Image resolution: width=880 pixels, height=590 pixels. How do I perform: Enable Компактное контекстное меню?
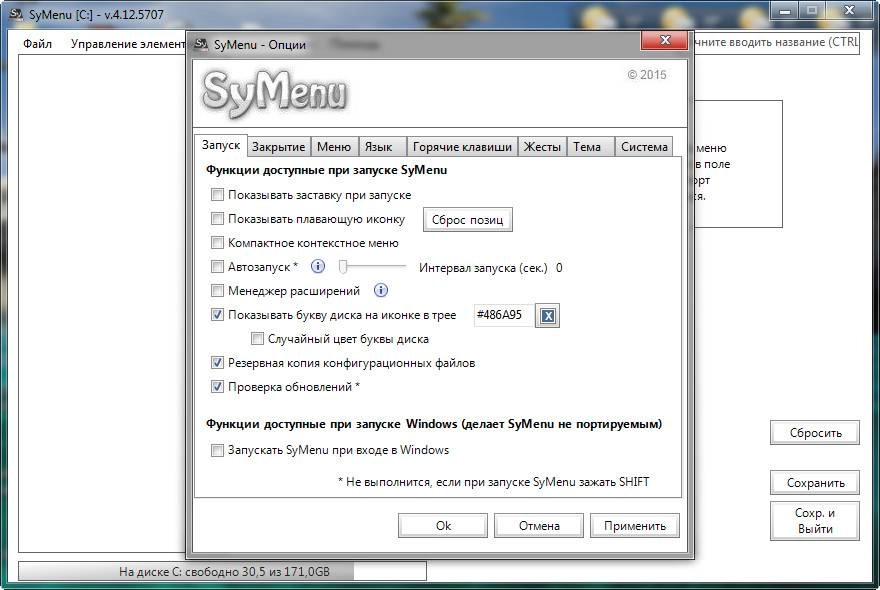tap(217, 243)
